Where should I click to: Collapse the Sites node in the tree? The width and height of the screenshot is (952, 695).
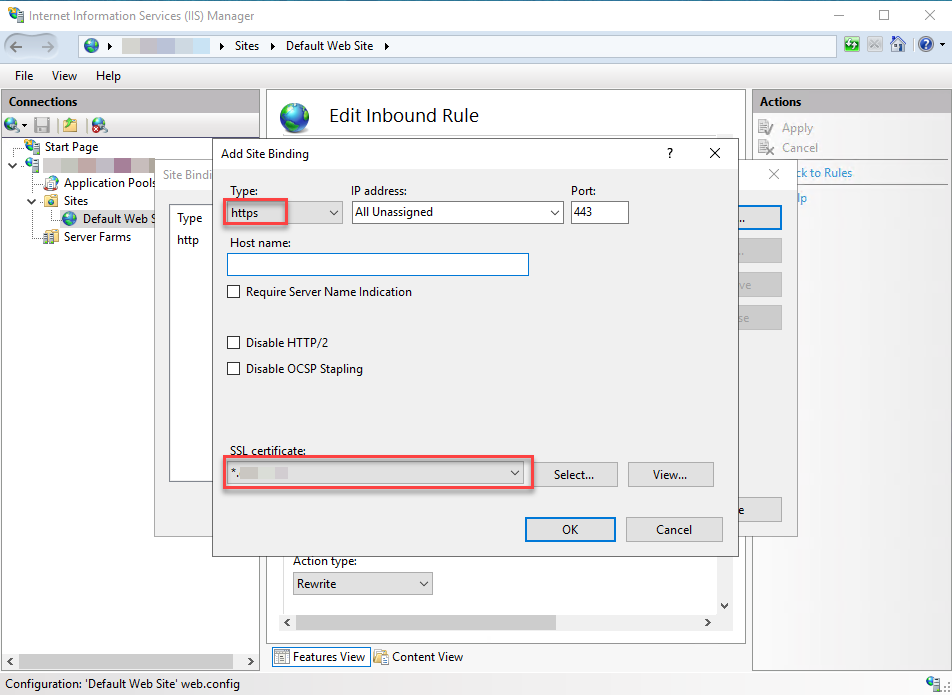point(31,200)
